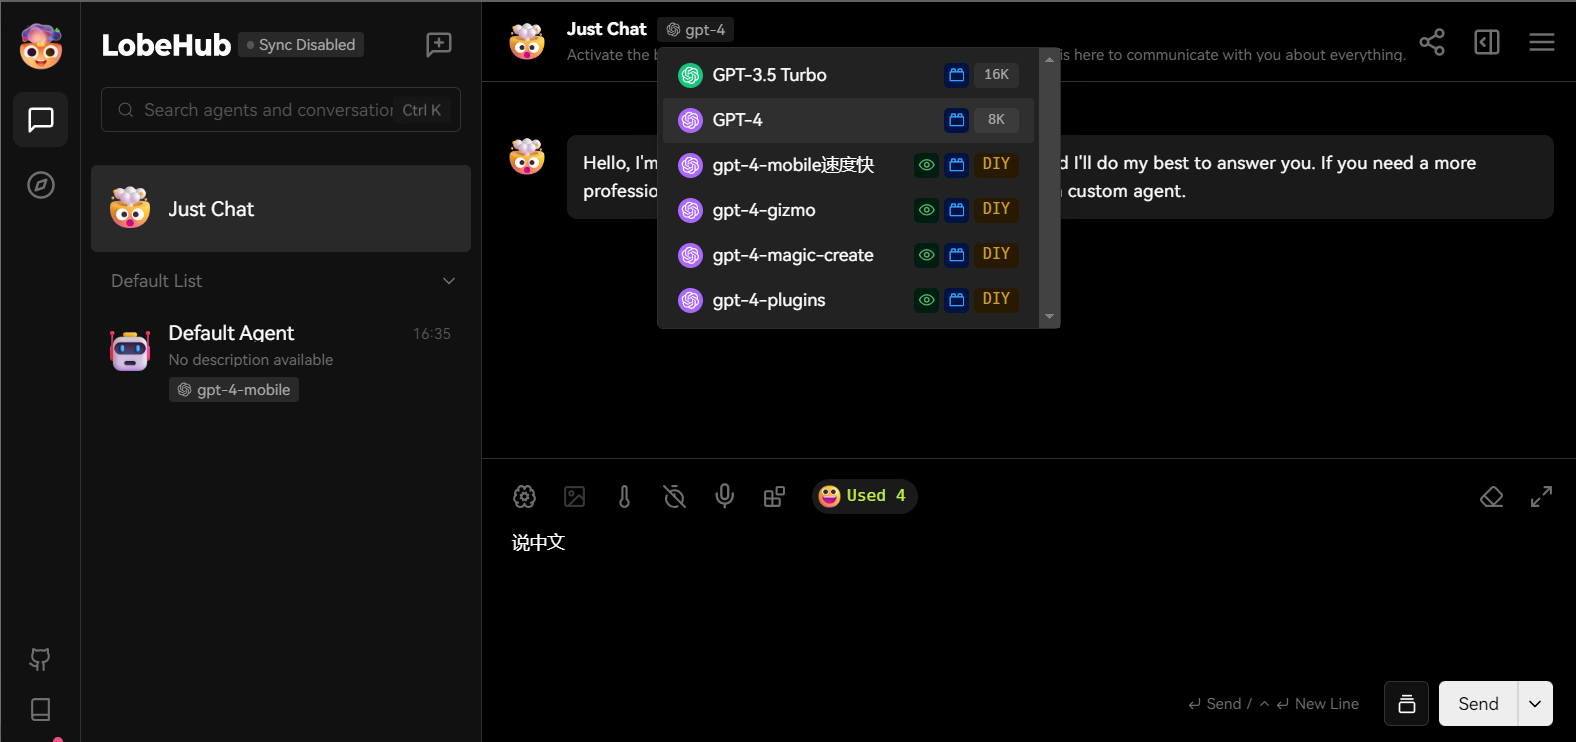Adjust temperature via thermometer icon
Screen dimensions: 1576x742
625,496
